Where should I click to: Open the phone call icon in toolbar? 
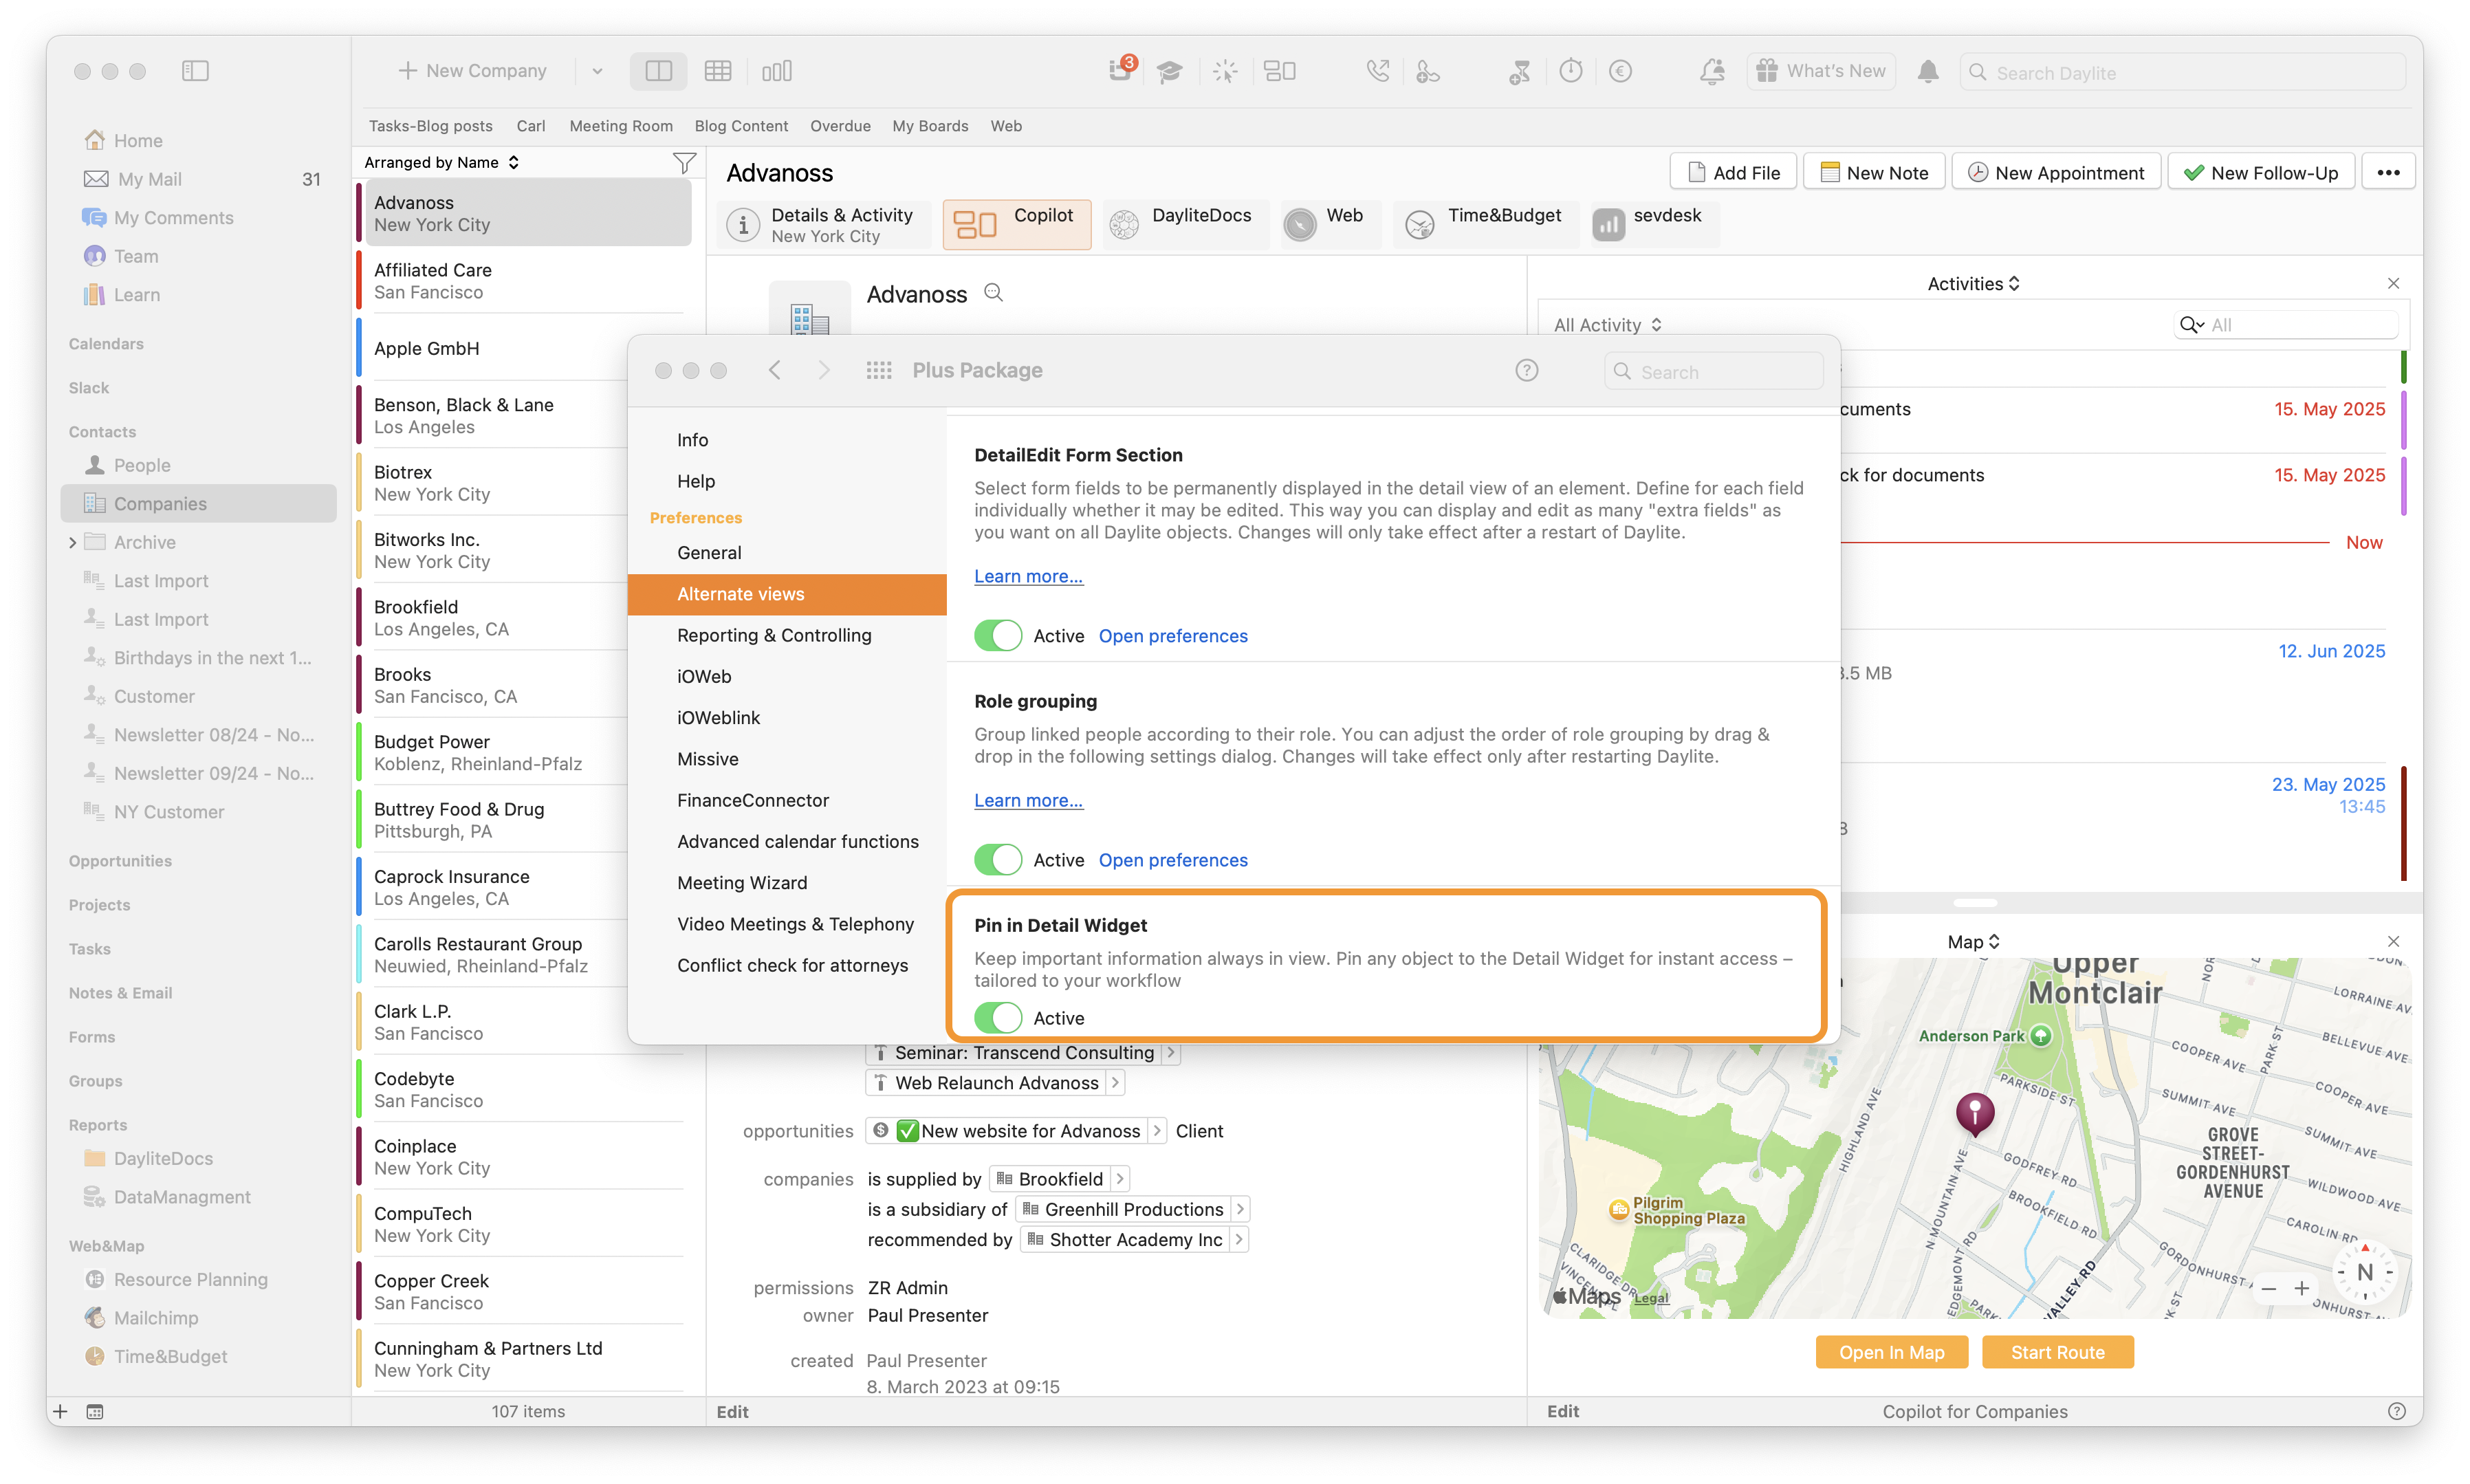tap(1378, 71)
